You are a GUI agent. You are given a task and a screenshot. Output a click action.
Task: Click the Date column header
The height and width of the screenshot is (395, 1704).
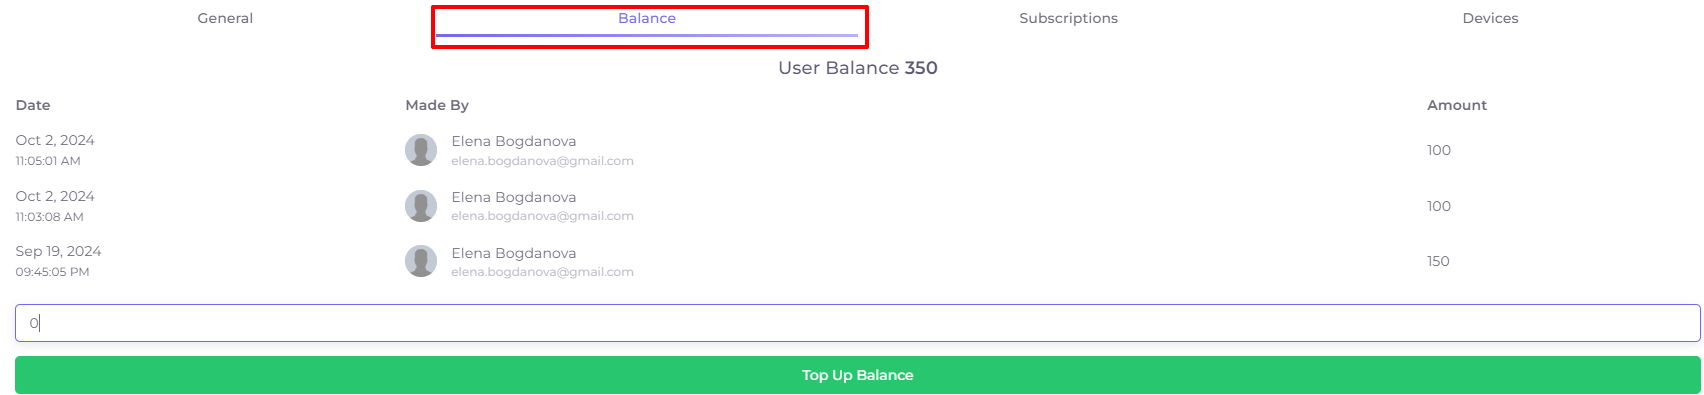click(33, 105)
